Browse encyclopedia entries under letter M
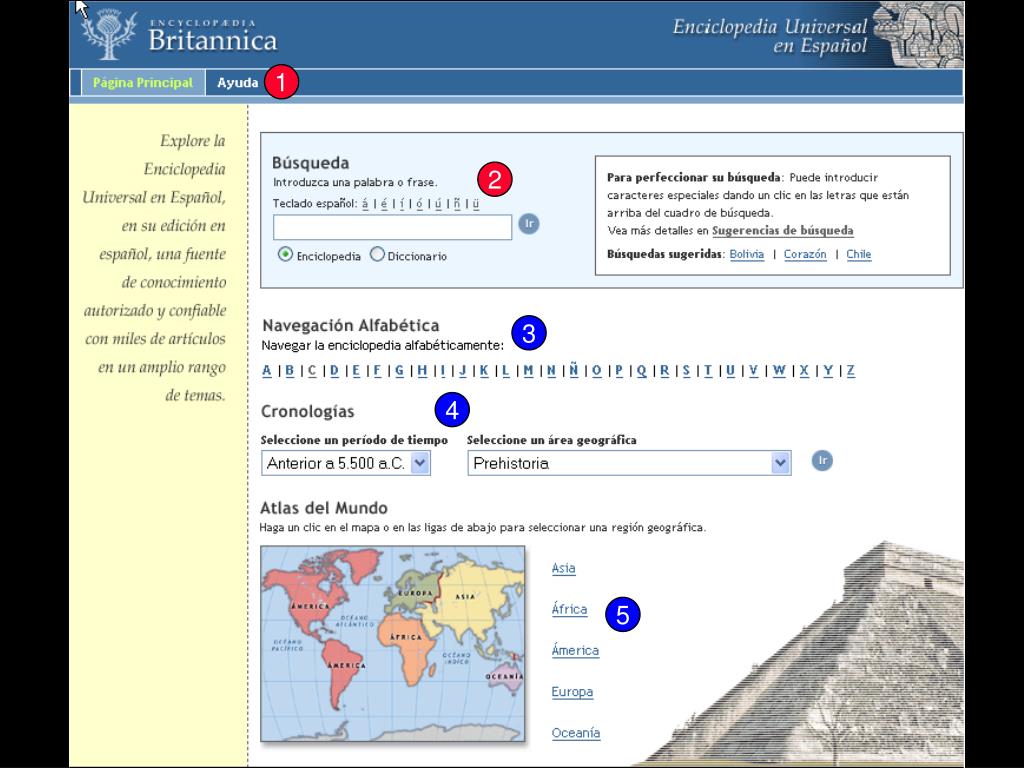1024x768 pixels. [x=528, y=371]
